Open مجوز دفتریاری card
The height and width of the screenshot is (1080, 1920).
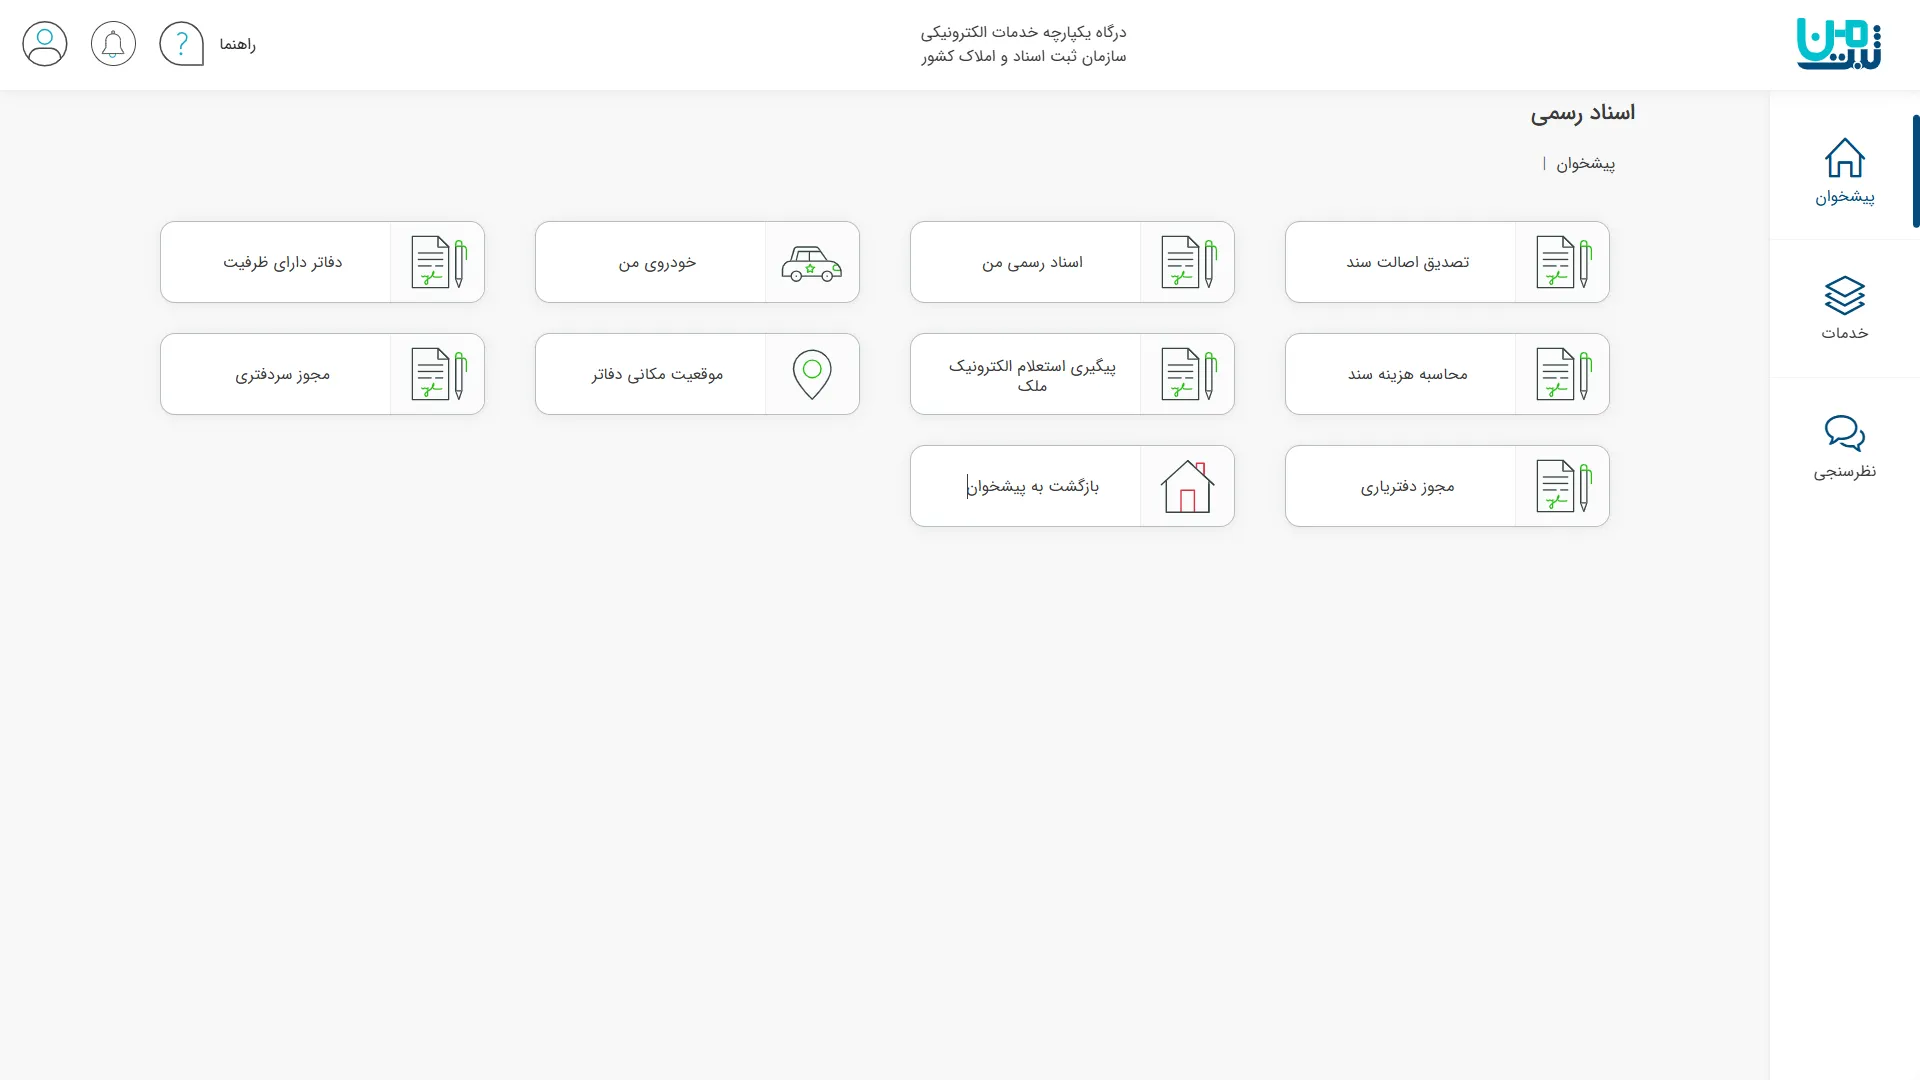[x=1407, y=486]
